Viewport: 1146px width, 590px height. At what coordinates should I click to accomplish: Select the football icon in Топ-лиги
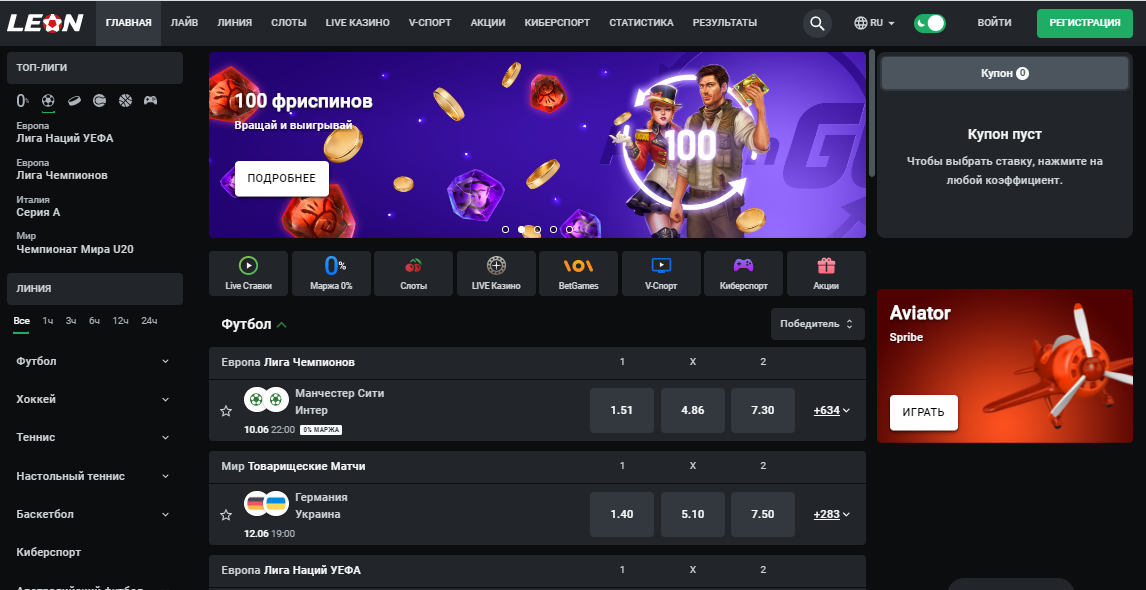tap(48, 100)
